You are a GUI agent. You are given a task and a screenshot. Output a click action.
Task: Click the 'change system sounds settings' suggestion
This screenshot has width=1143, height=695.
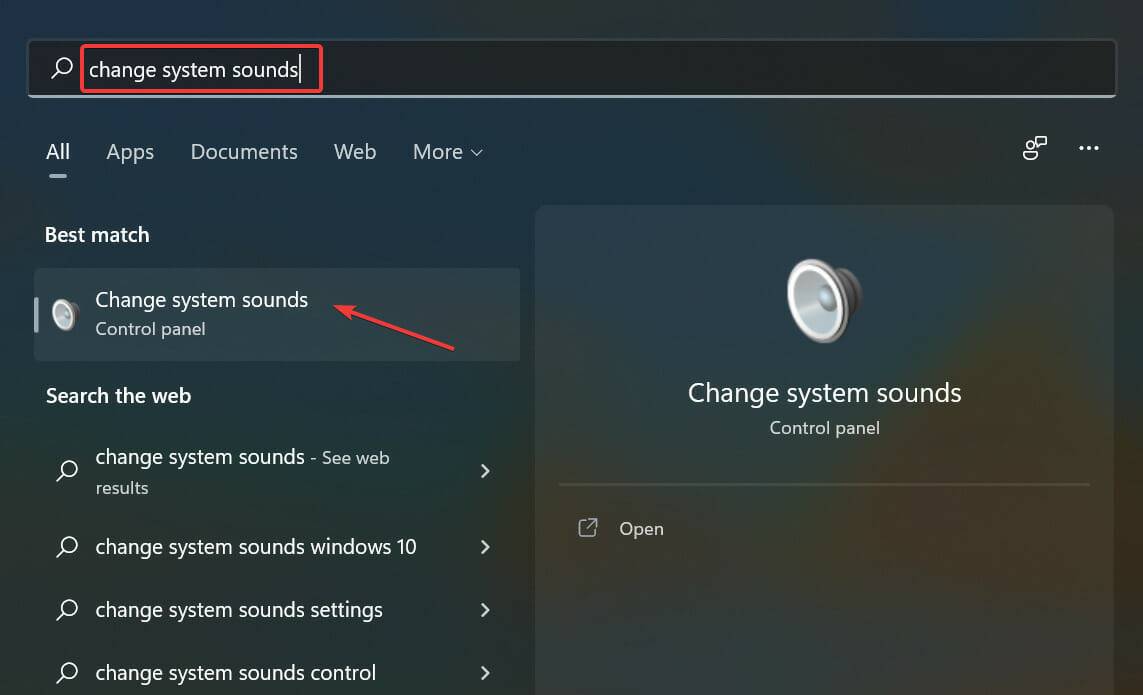tap(238, 610)
